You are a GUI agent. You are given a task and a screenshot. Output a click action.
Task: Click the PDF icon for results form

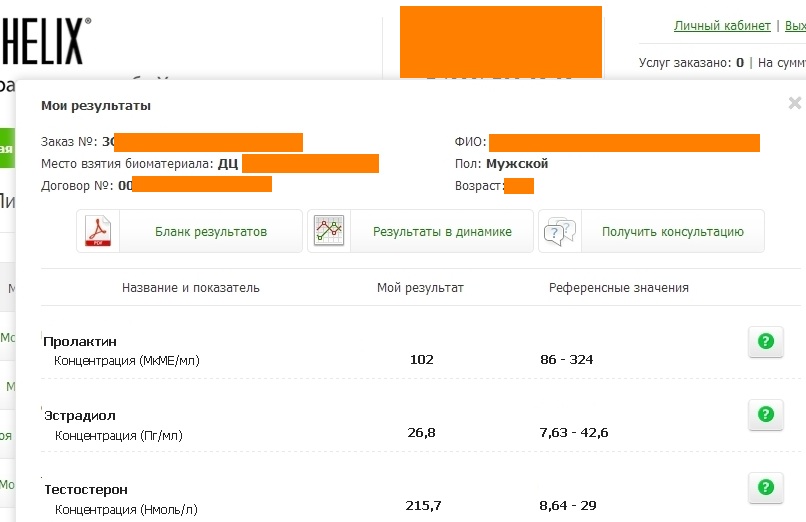tap(99, 232)
